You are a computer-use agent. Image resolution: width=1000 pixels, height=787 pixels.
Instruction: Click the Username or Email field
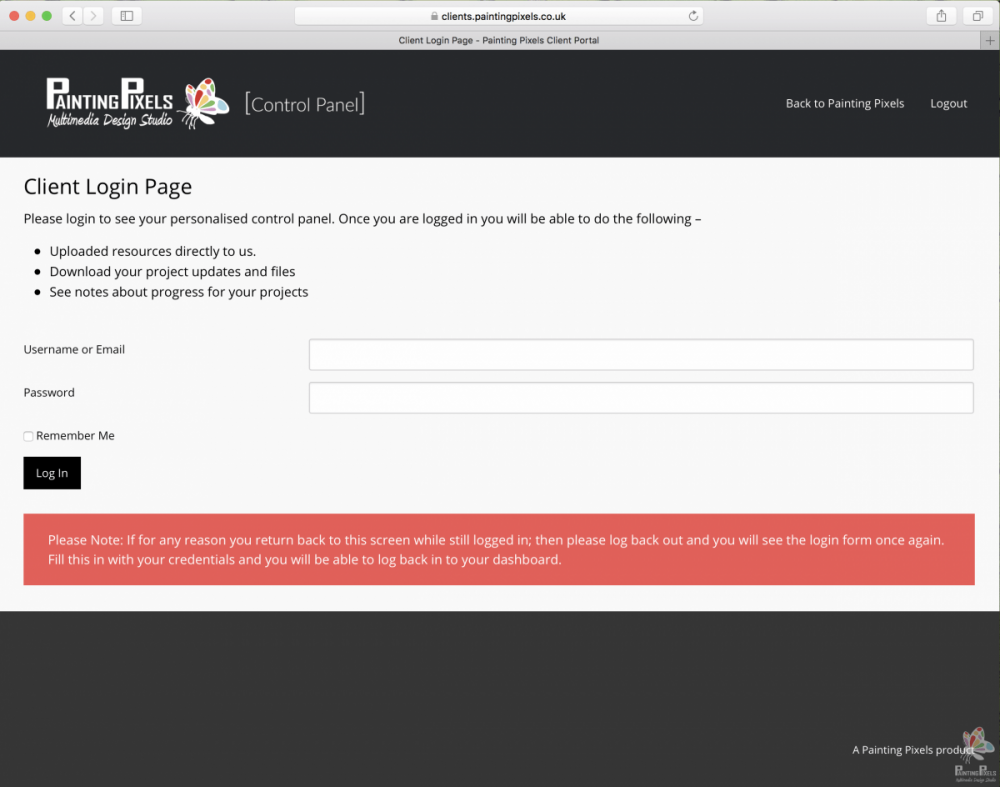coord(641,355)
